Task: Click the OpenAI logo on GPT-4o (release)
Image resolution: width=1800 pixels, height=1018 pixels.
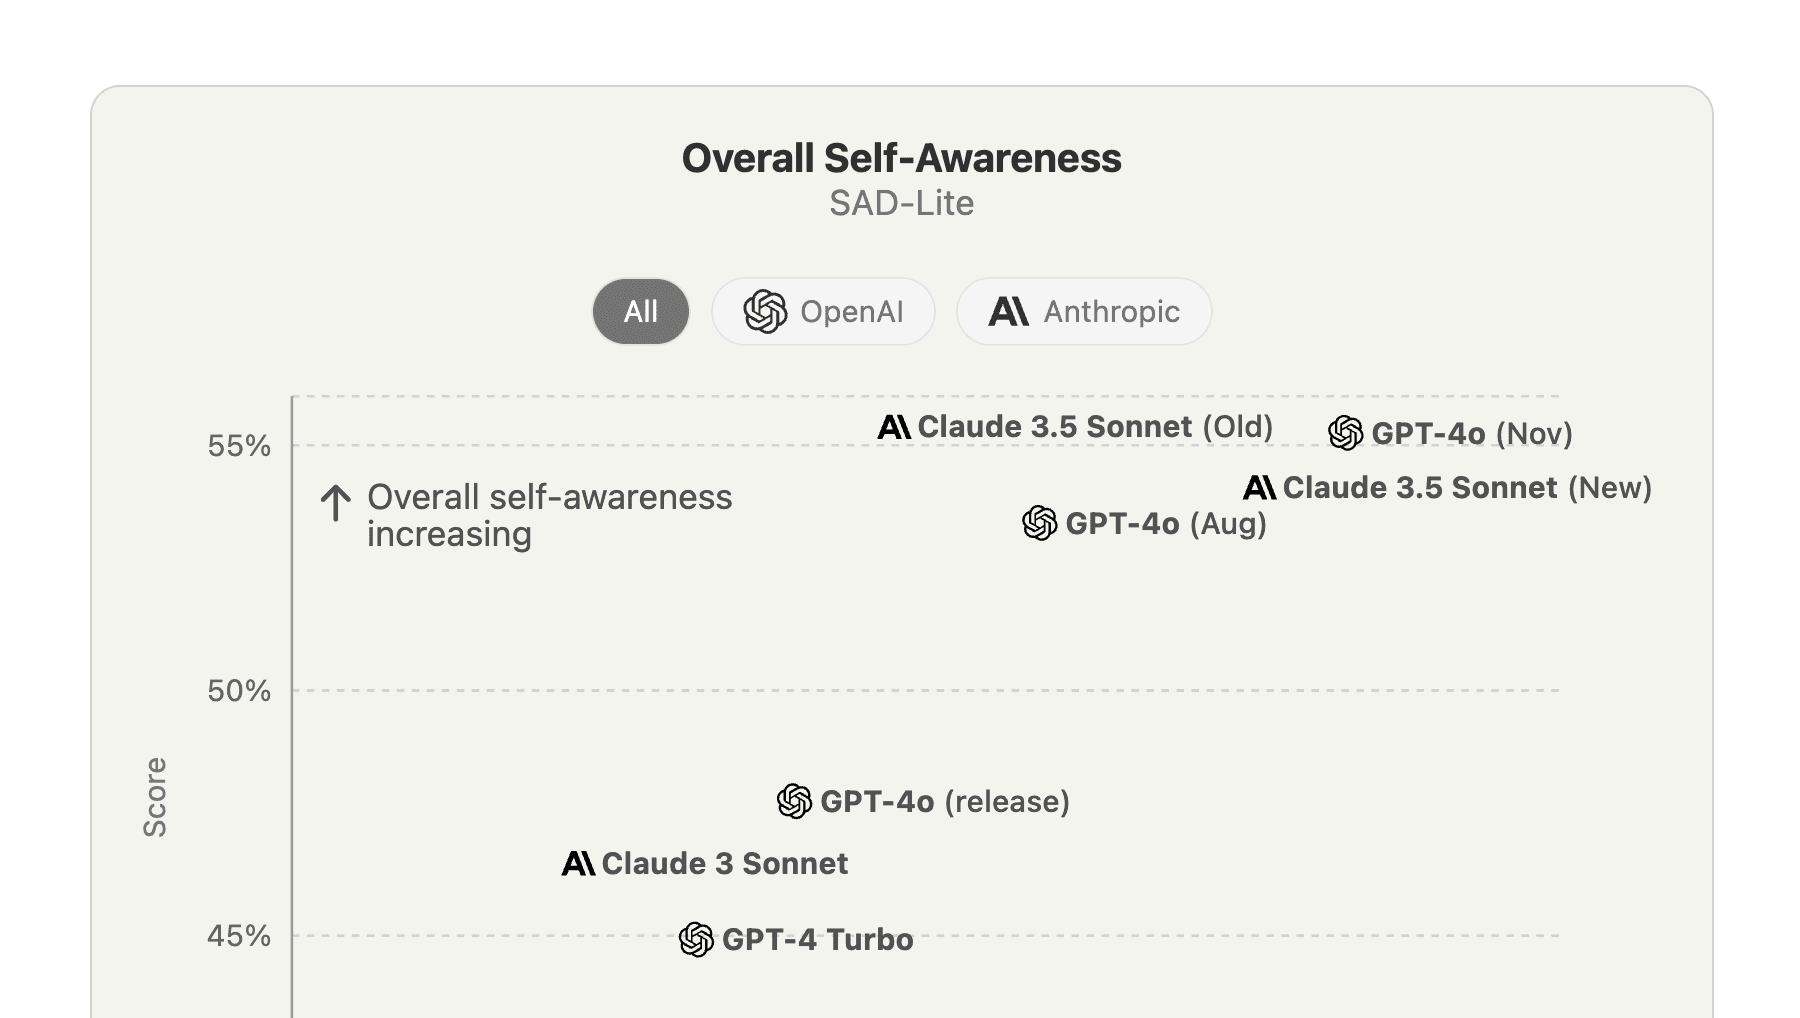Action: pos(792,800)
